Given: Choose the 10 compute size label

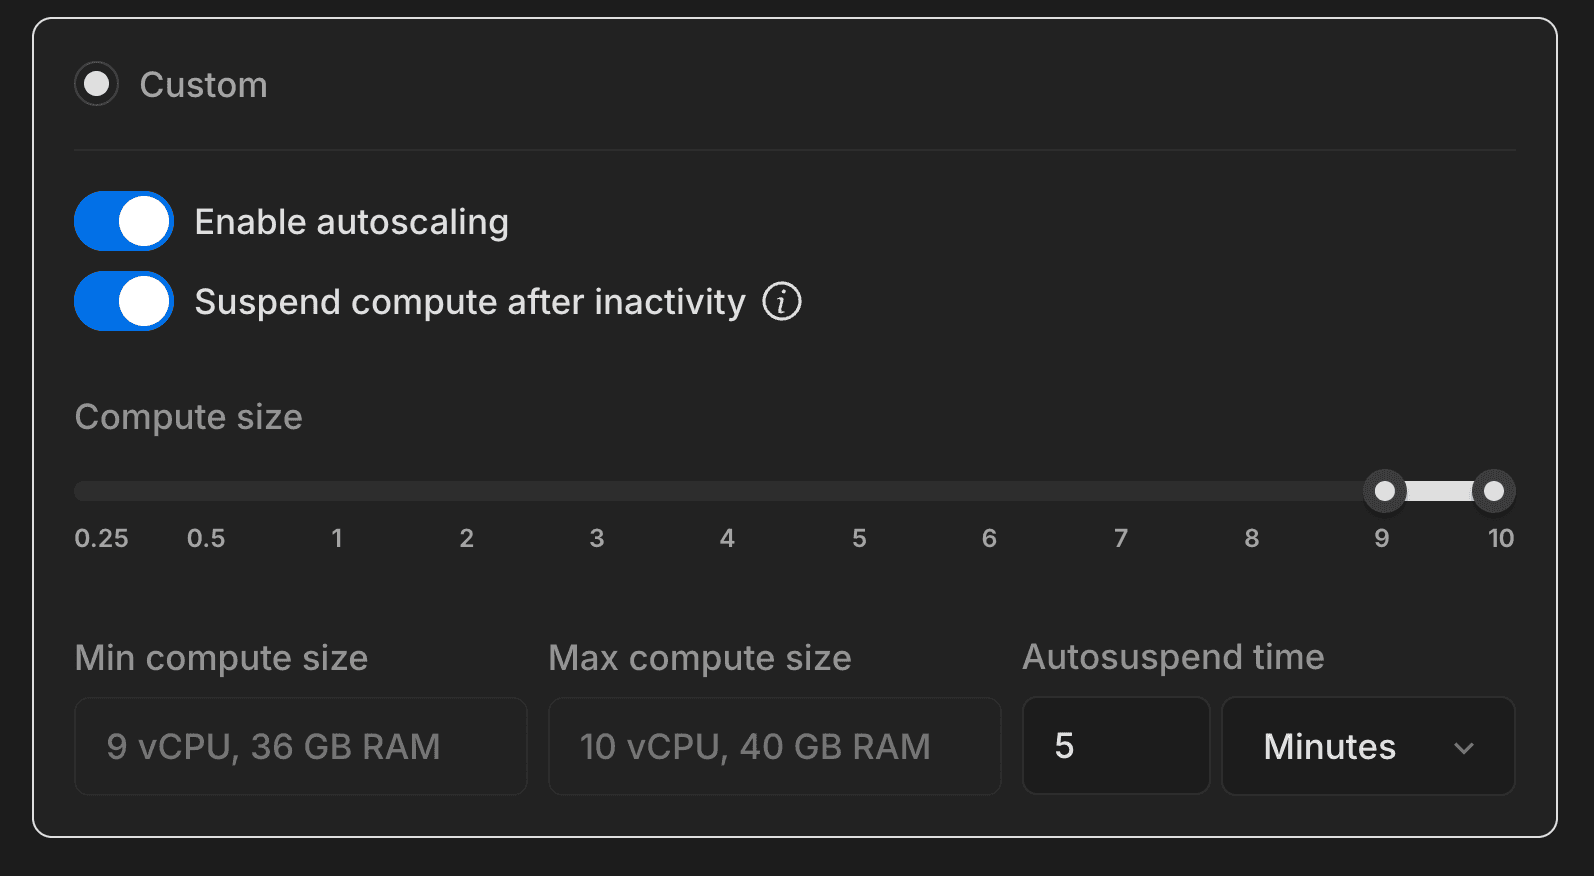Looking at the screenshot, I should click(1500, 538).
